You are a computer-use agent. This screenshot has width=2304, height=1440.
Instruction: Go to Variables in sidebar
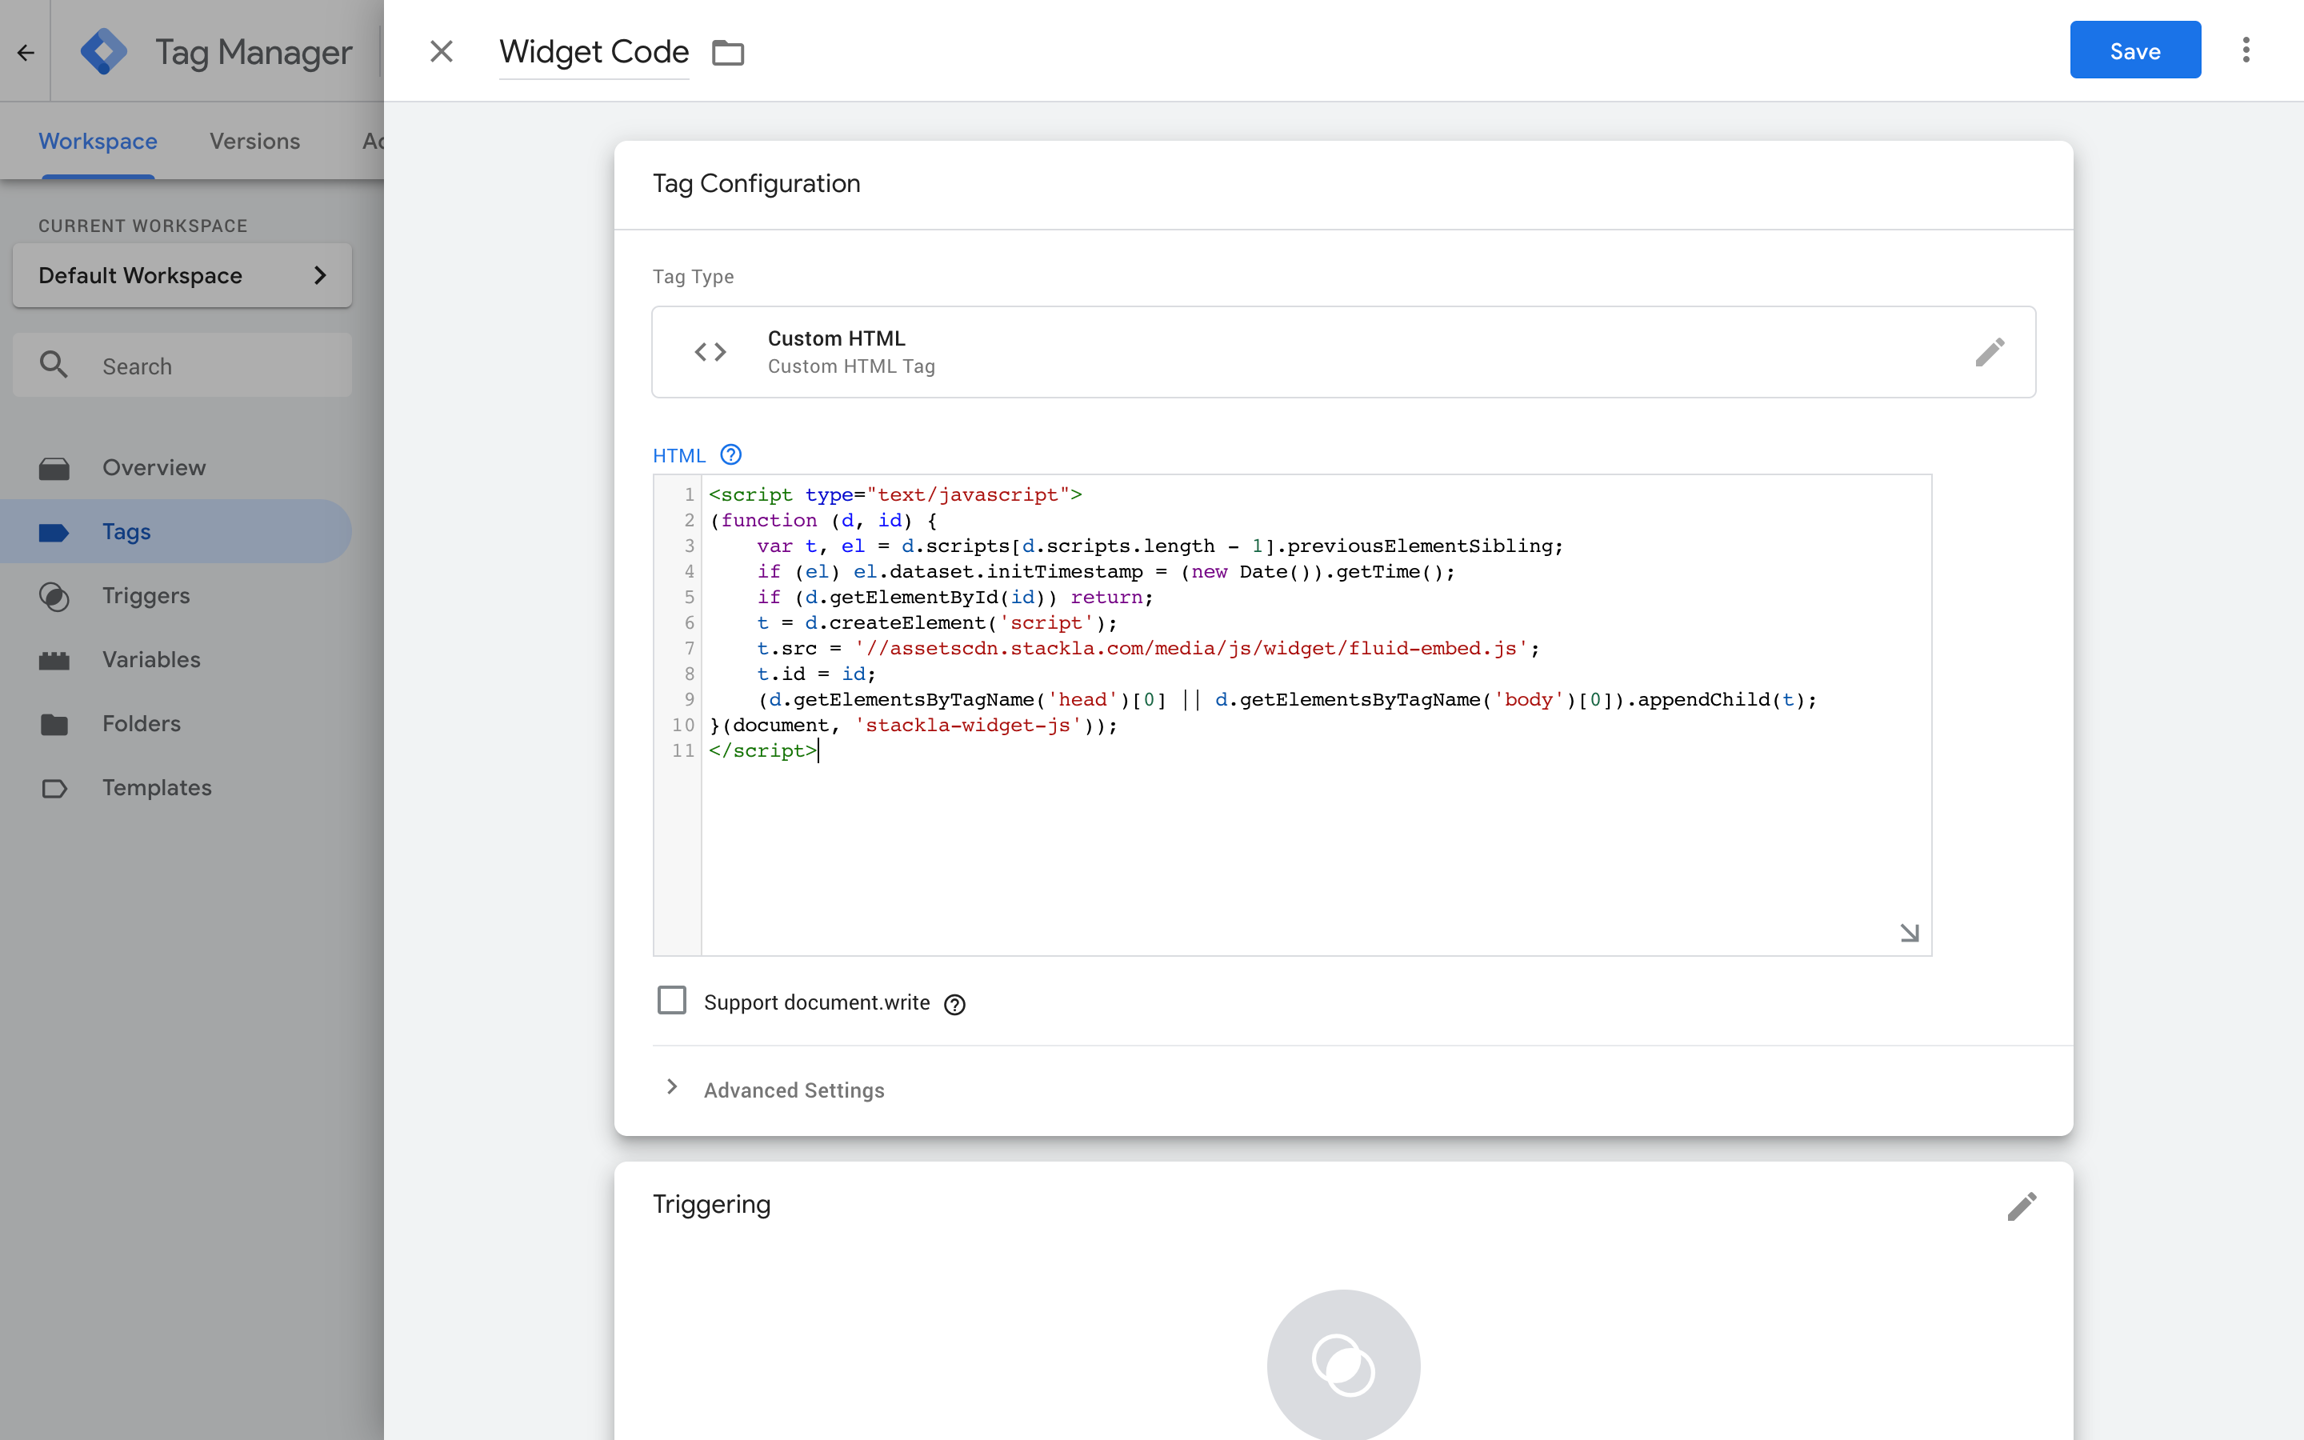tap(151, 660)
